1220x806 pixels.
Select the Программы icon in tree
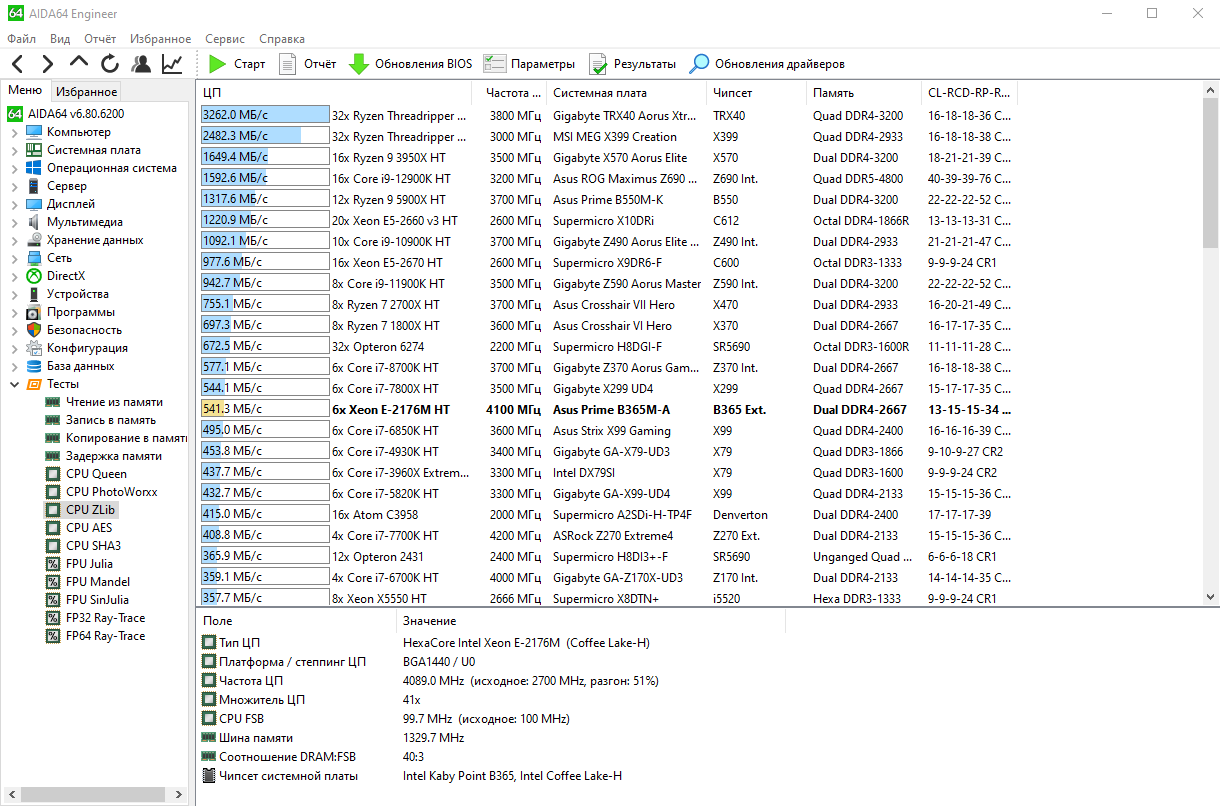coord(34,312)
